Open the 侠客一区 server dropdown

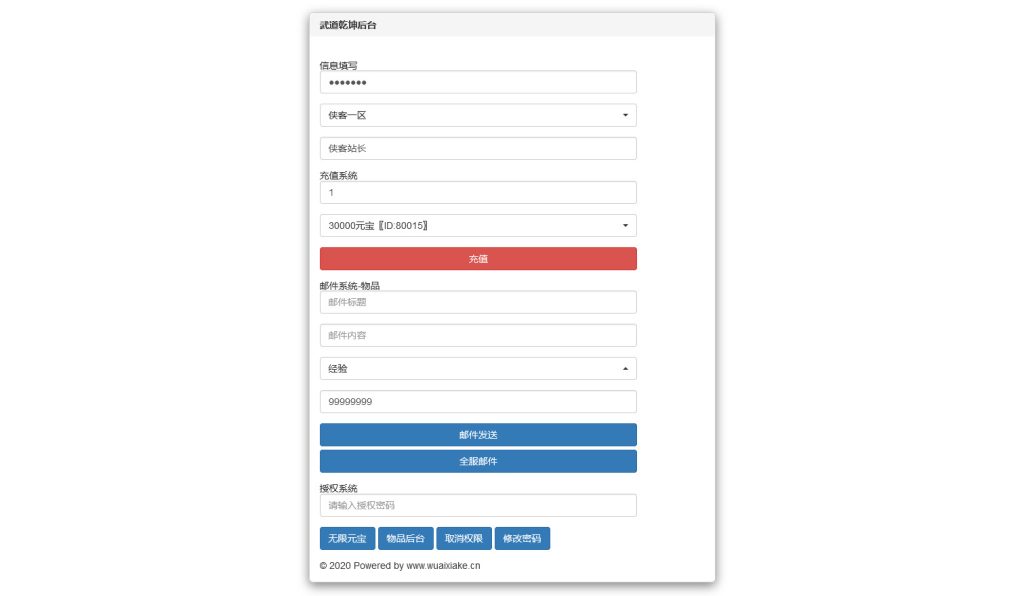point(477,115)
